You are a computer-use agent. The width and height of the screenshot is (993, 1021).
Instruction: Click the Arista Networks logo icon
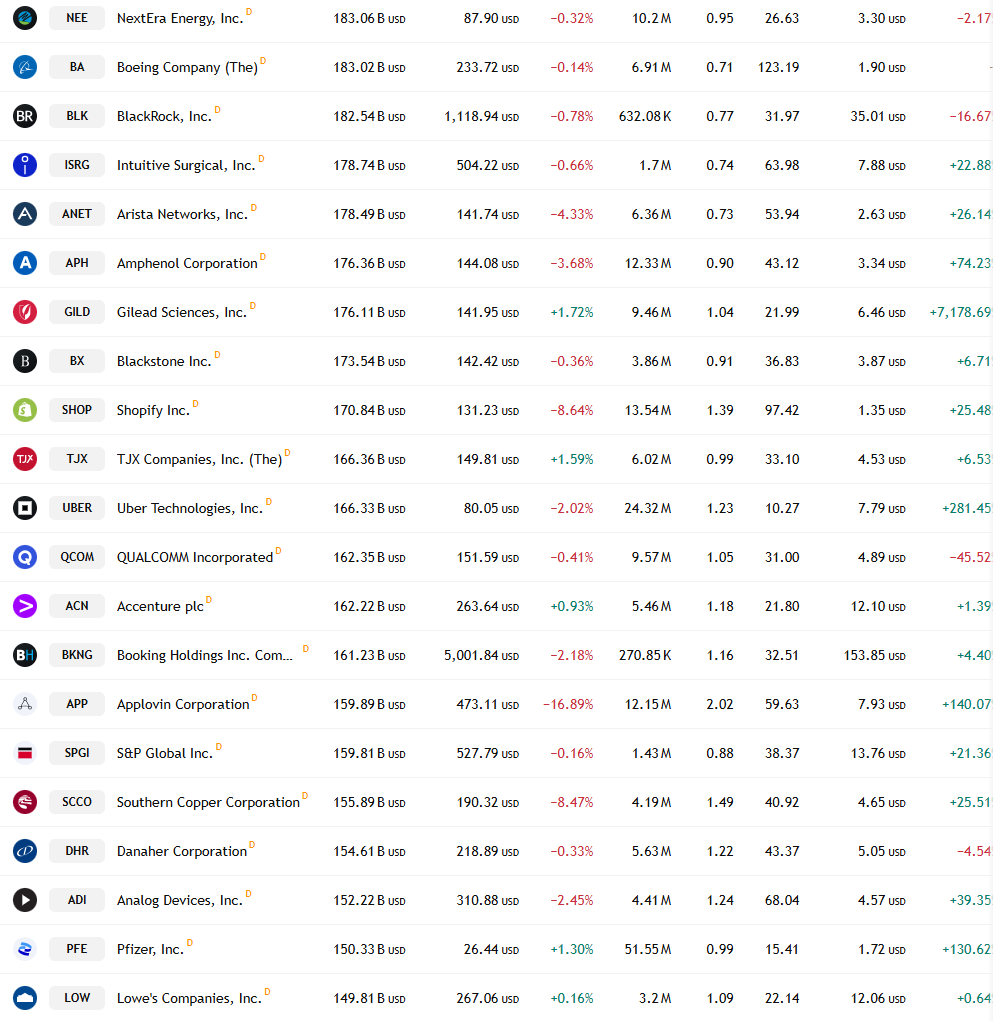(25, 214)
